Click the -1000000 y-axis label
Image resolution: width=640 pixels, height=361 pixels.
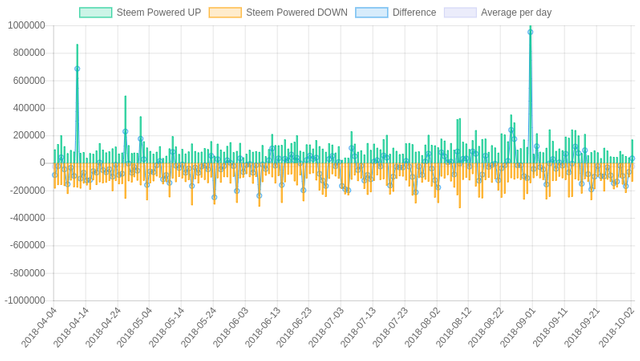tap(25, 301)
